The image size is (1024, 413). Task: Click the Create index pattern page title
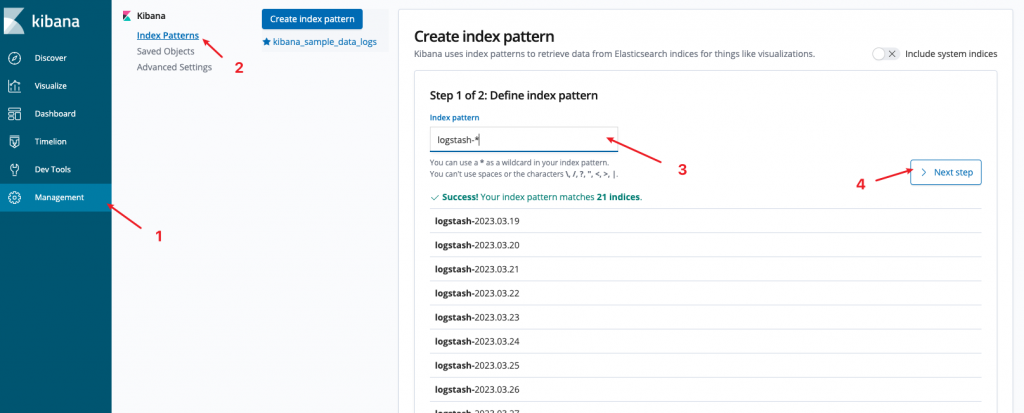click(484, 37)
